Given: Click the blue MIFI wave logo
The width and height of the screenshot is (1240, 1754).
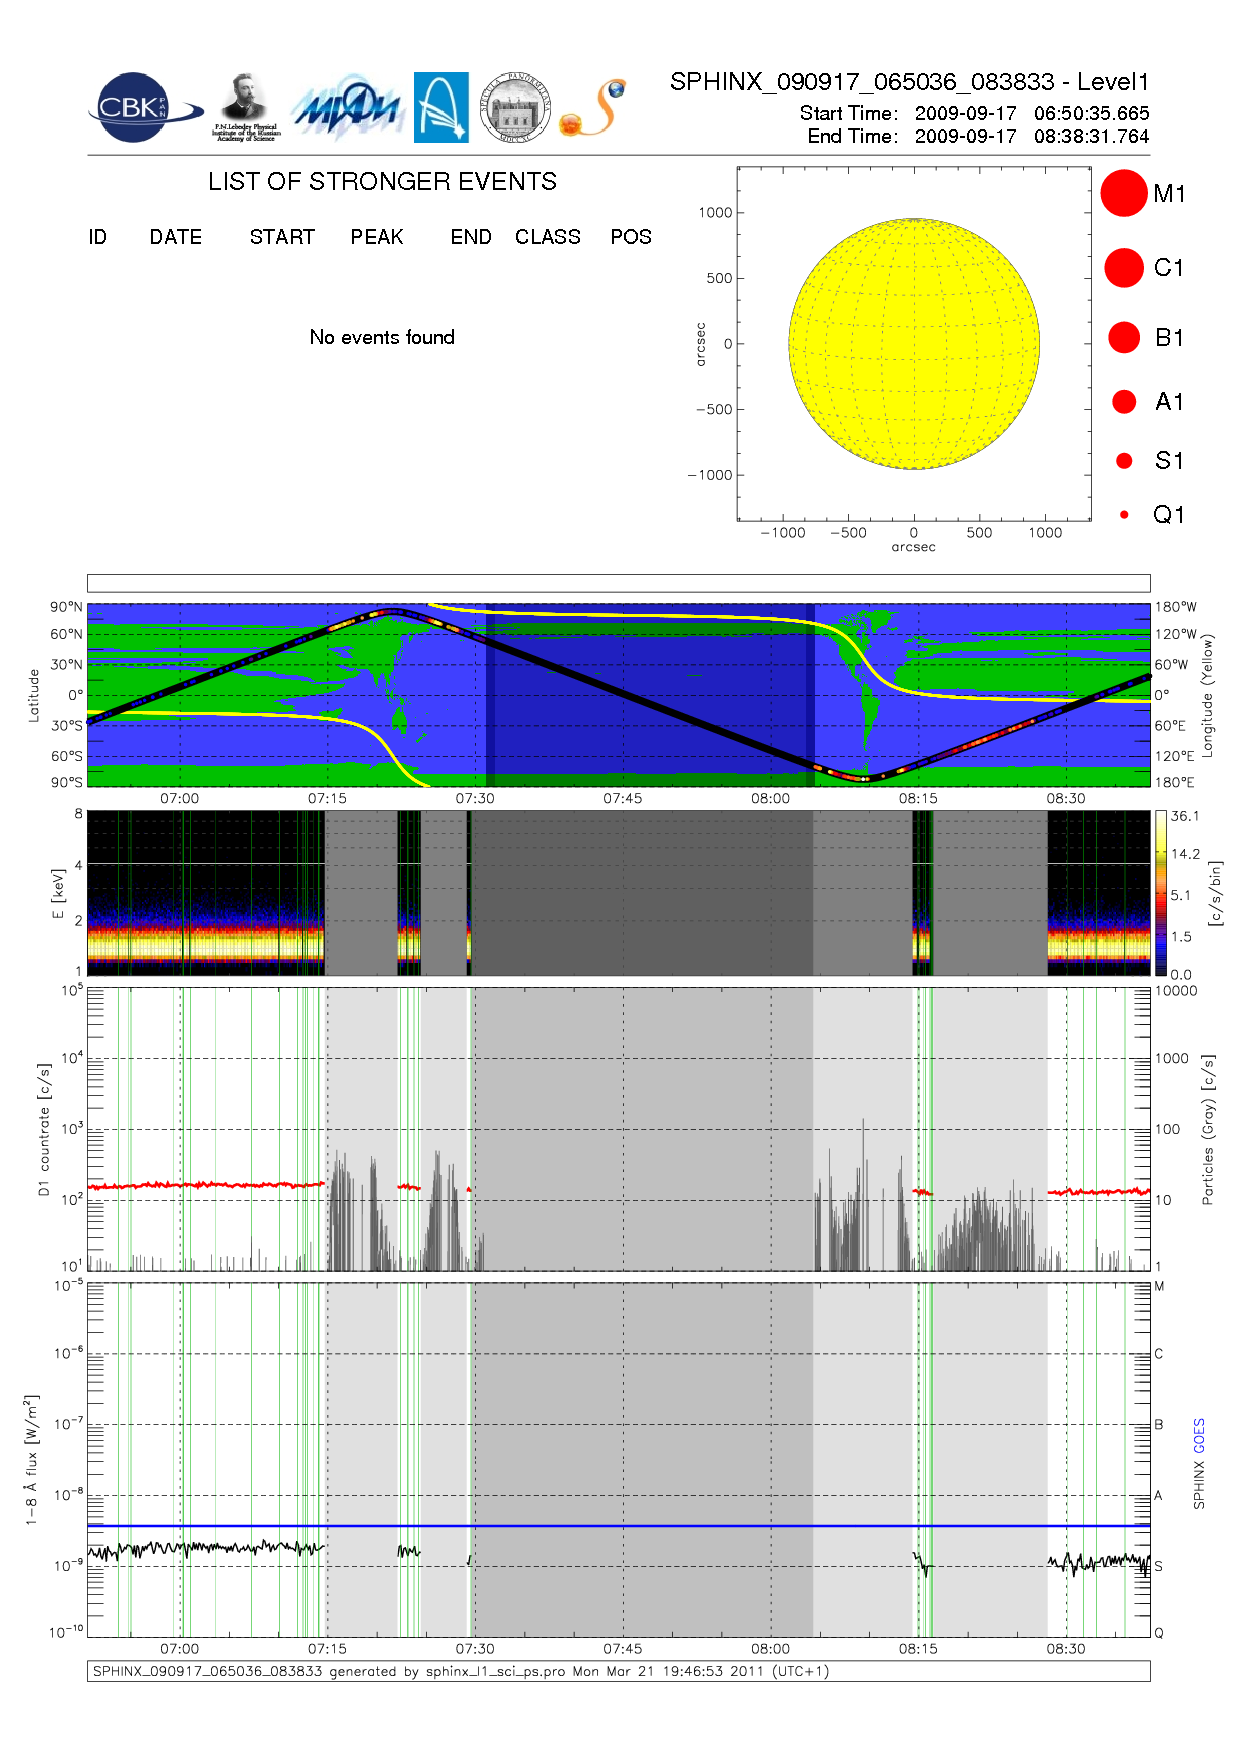Looking at the screenshot, I should coord(346,109).
